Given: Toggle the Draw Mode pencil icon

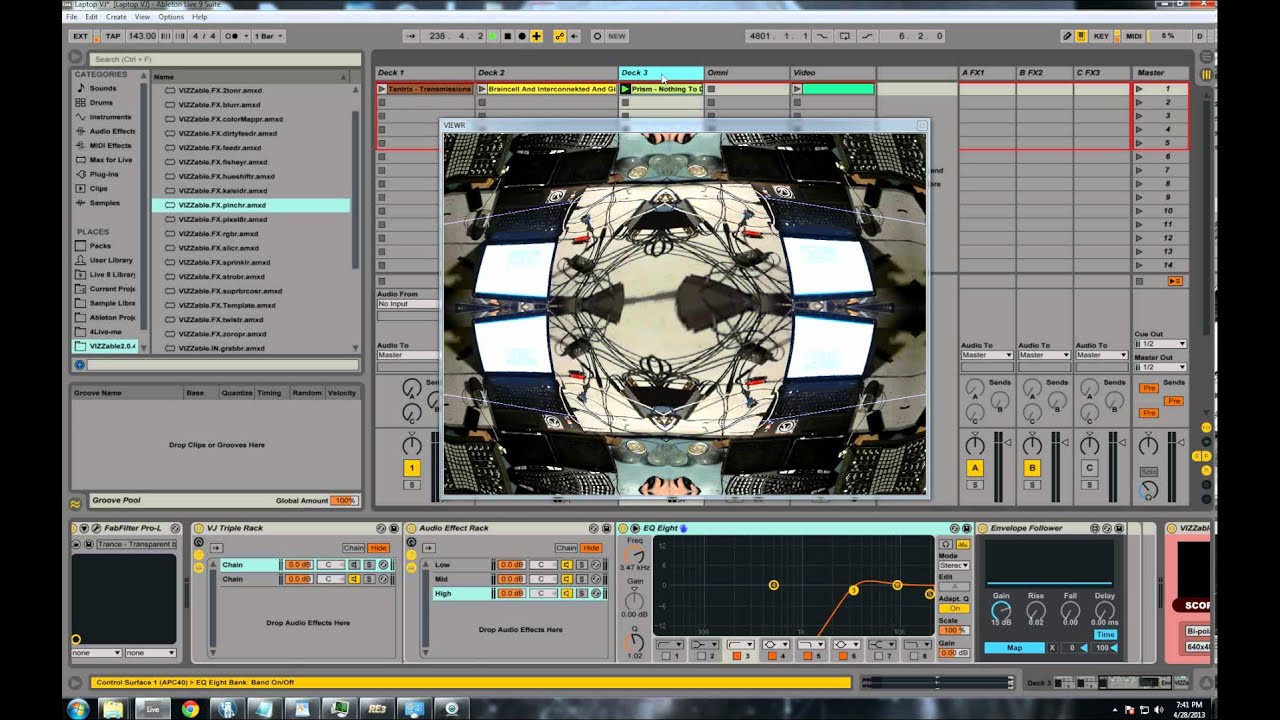Looking at the screenshot, I should [1067, 36].
